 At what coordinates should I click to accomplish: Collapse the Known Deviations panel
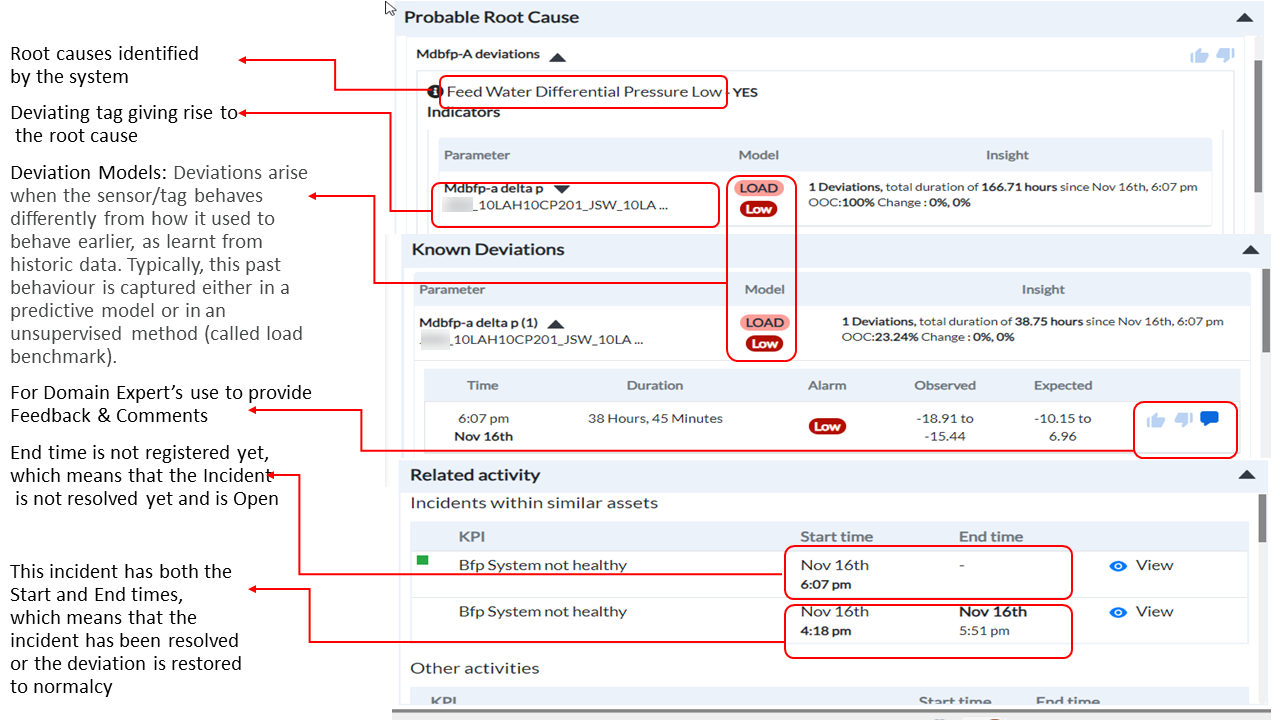[1249, 250]
